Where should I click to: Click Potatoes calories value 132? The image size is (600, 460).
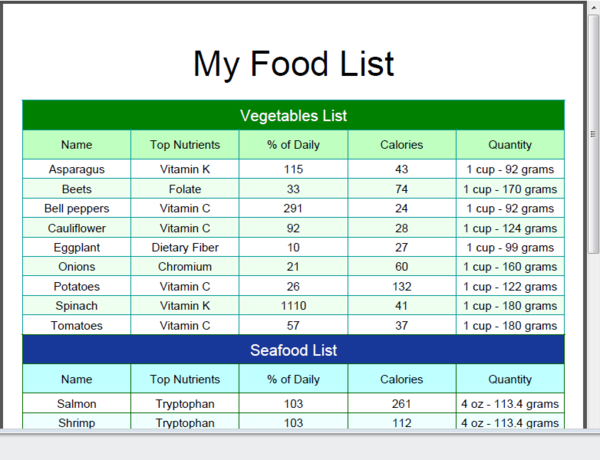pos(402,286)
